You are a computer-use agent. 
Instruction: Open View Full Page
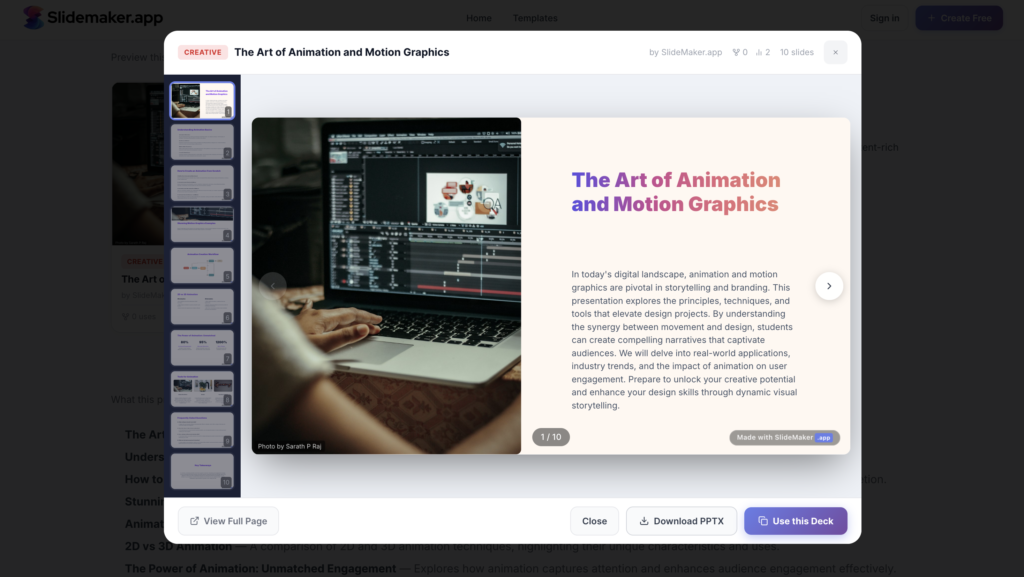[228, 521]
